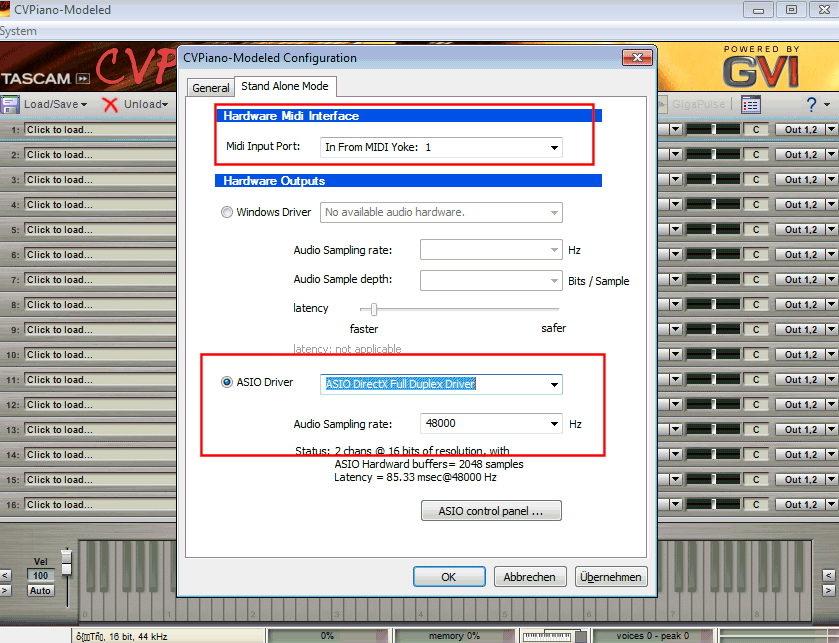Click the Abbrechen button

(x=529, y=577)
